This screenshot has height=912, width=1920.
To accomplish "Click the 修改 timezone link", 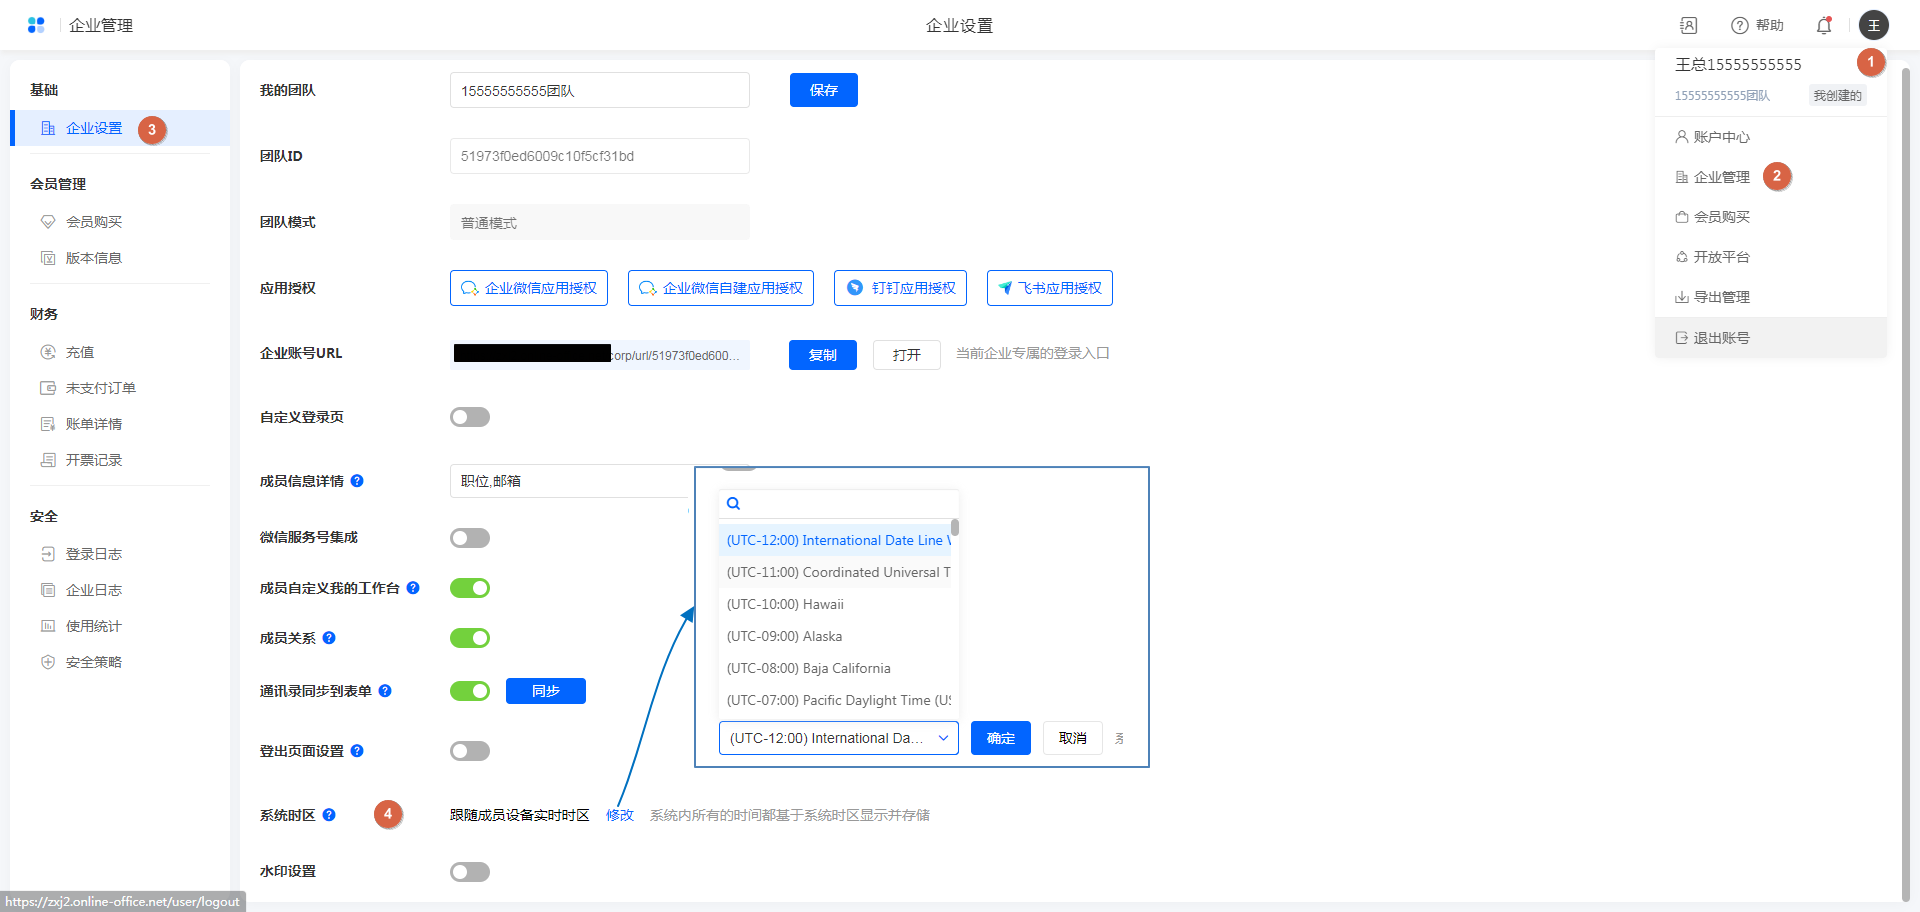I will (620, 815).
